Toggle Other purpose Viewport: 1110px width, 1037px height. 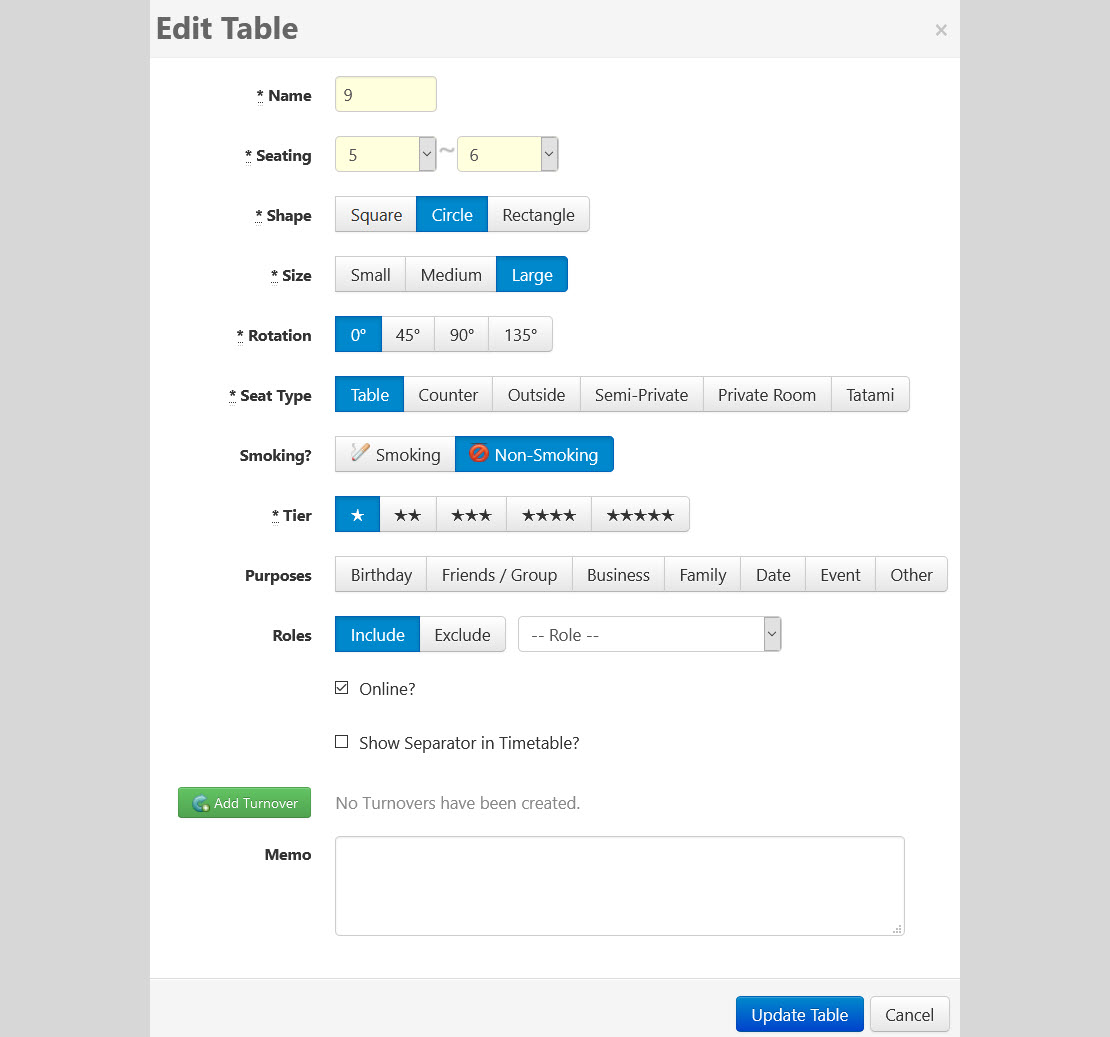[911, 575]
